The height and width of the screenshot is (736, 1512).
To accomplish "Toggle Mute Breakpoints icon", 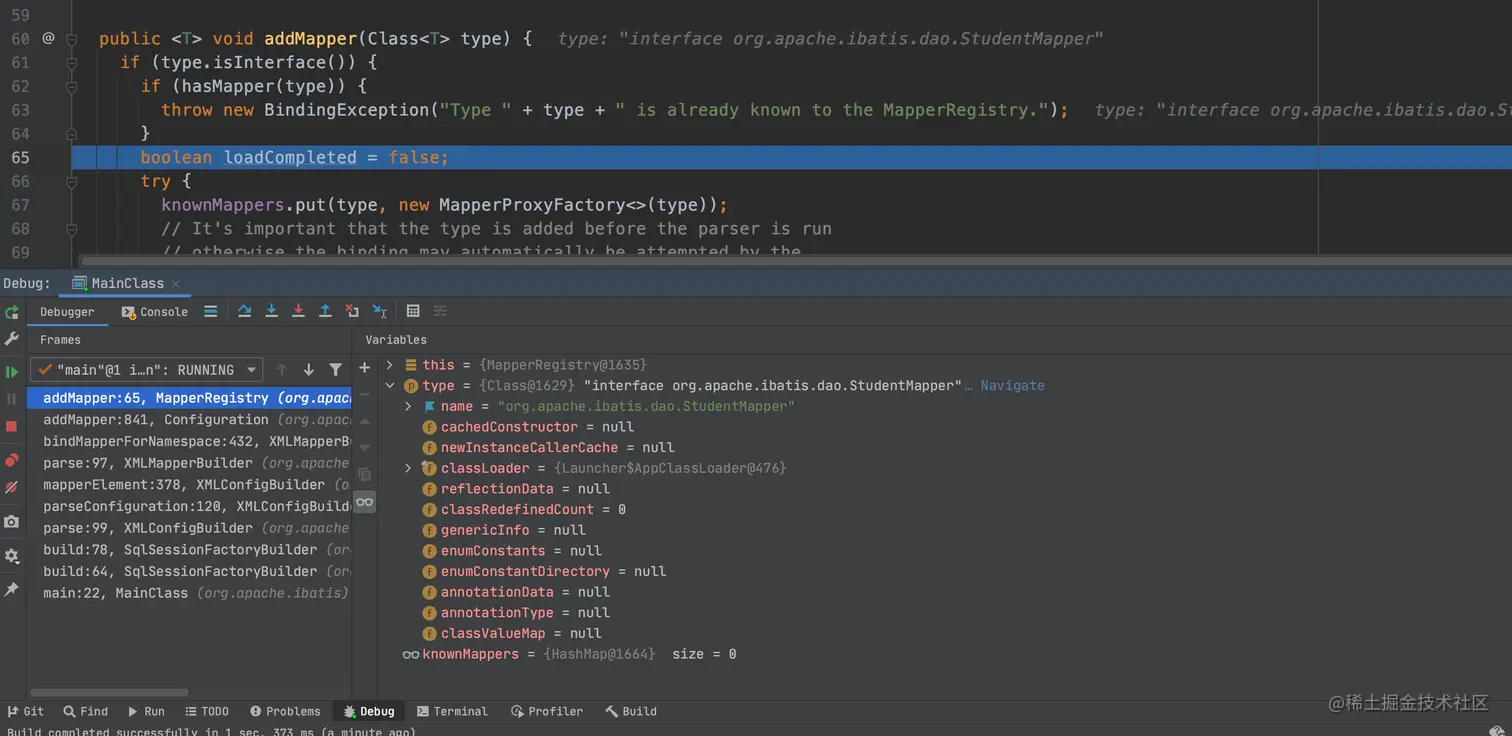I will (11, 488).
